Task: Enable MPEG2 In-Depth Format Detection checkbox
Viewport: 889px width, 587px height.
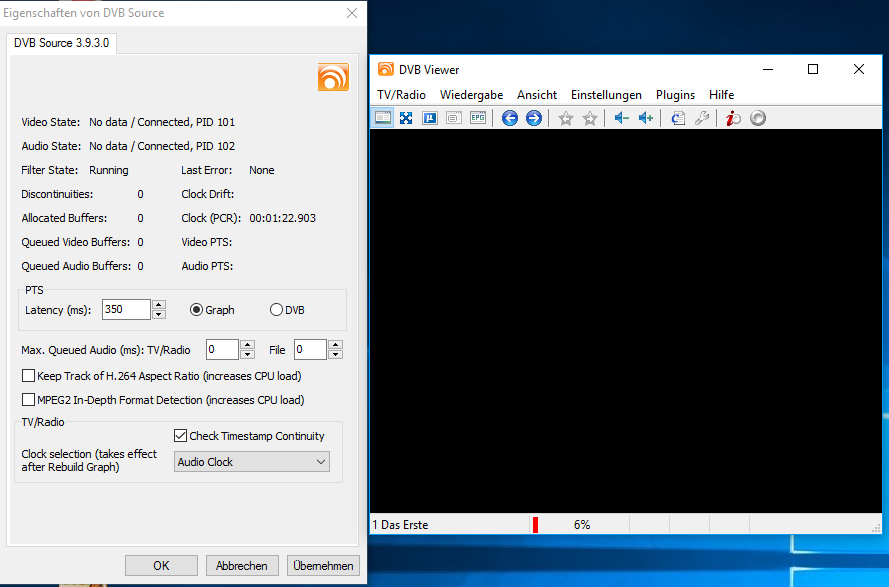Action: [x=29, y=400]
